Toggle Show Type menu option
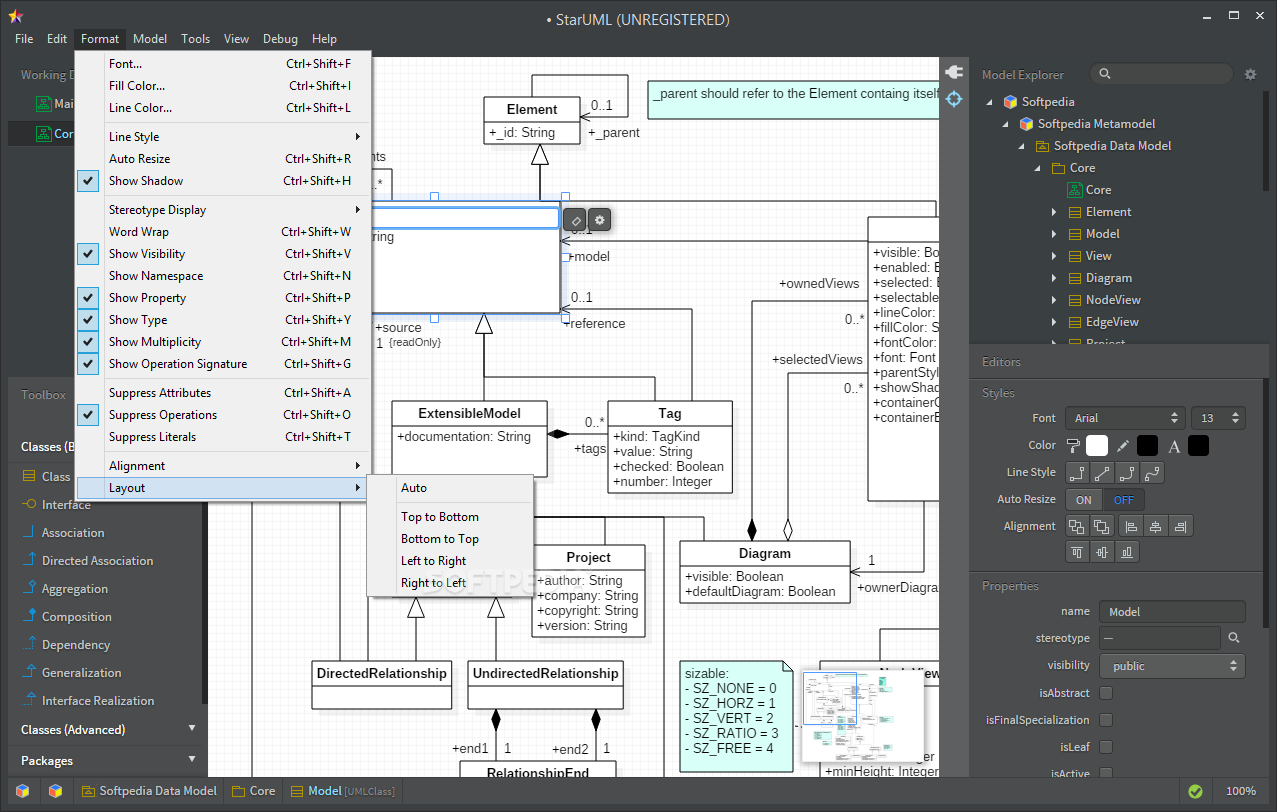Viewport: 1277px width, 812px height. coord(224,320)
